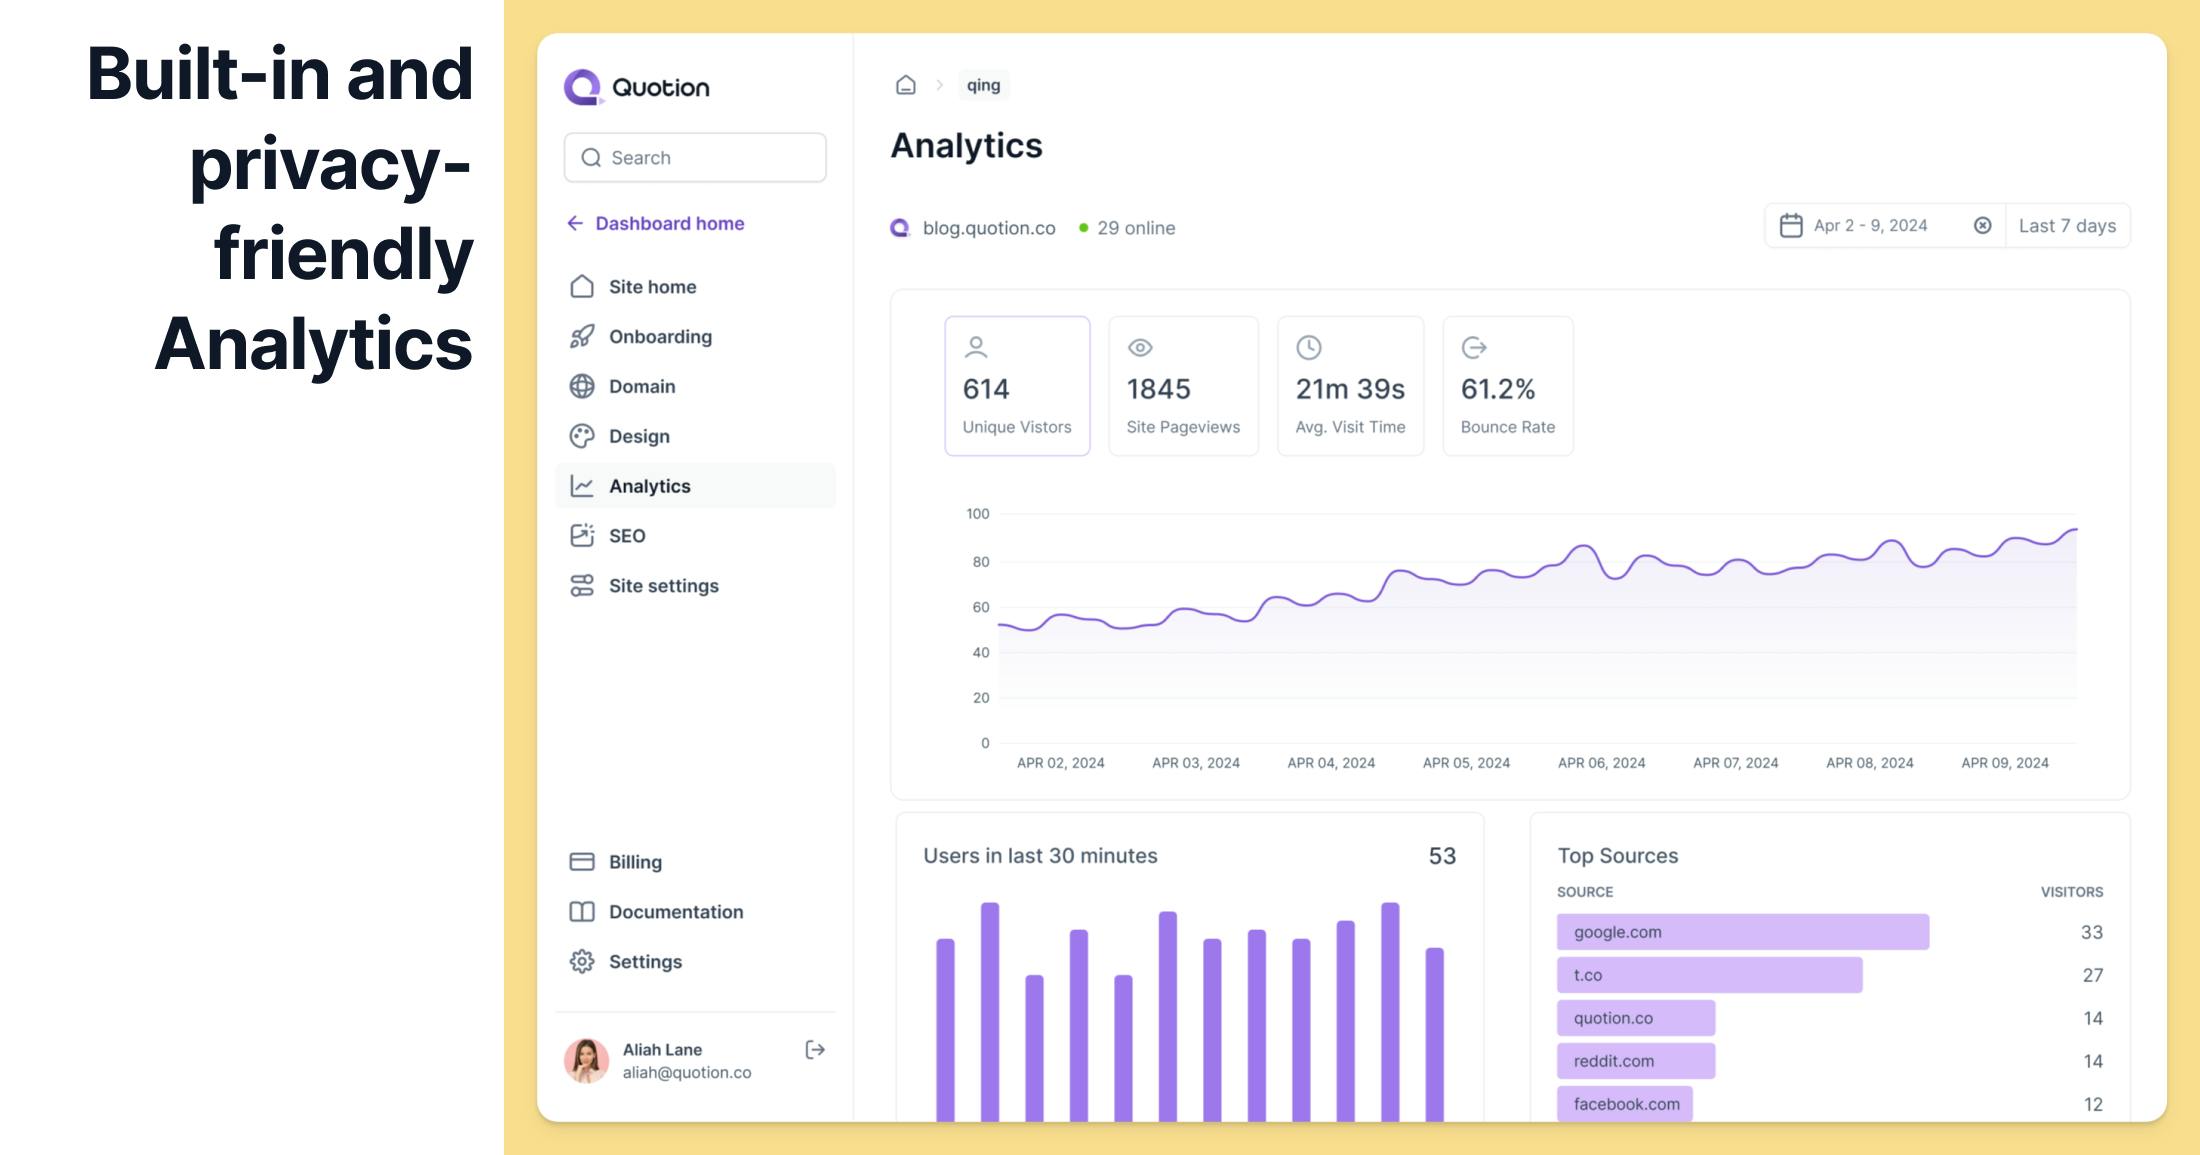2200x1155 pixels.
Task: Click the 29 online status indicator
Action: [1127, 228]
